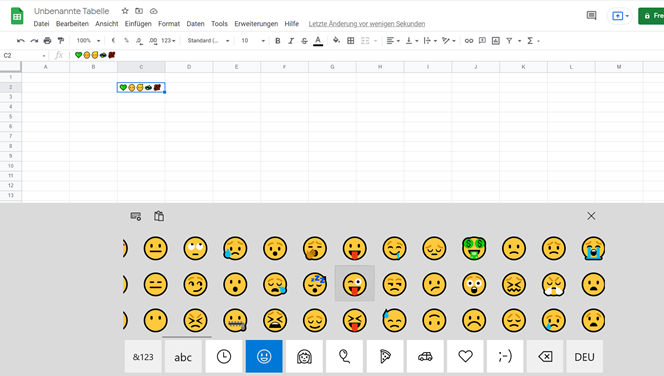This screenshot has width=664, height=376.
Task: Insert the winking tongue-out emoji
Action: (354, 284)
